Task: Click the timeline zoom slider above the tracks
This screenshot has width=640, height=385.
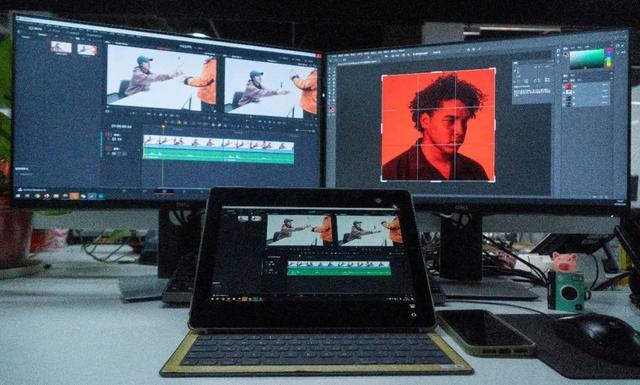Action: click(305, 130)
